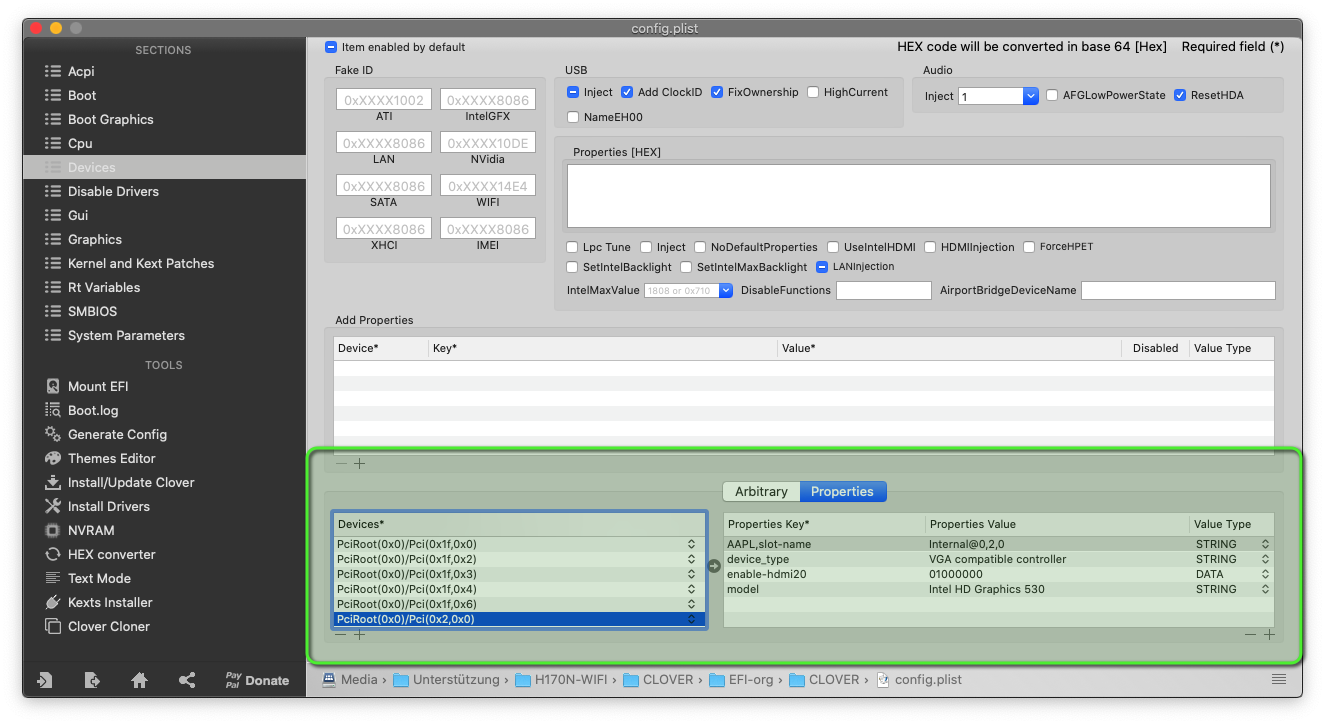
Task: Open the HEX converter tool
Action: click(x=100, y=554)
